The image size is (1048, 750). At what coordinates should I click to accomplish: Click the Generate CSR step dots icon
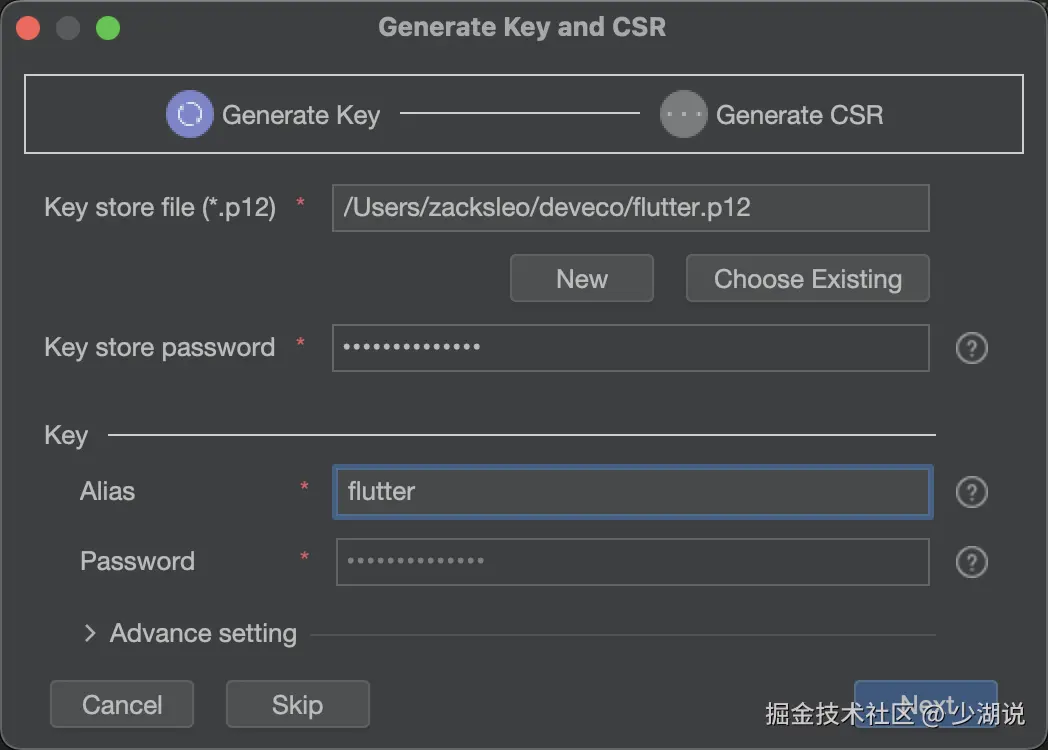click(684, 114)
